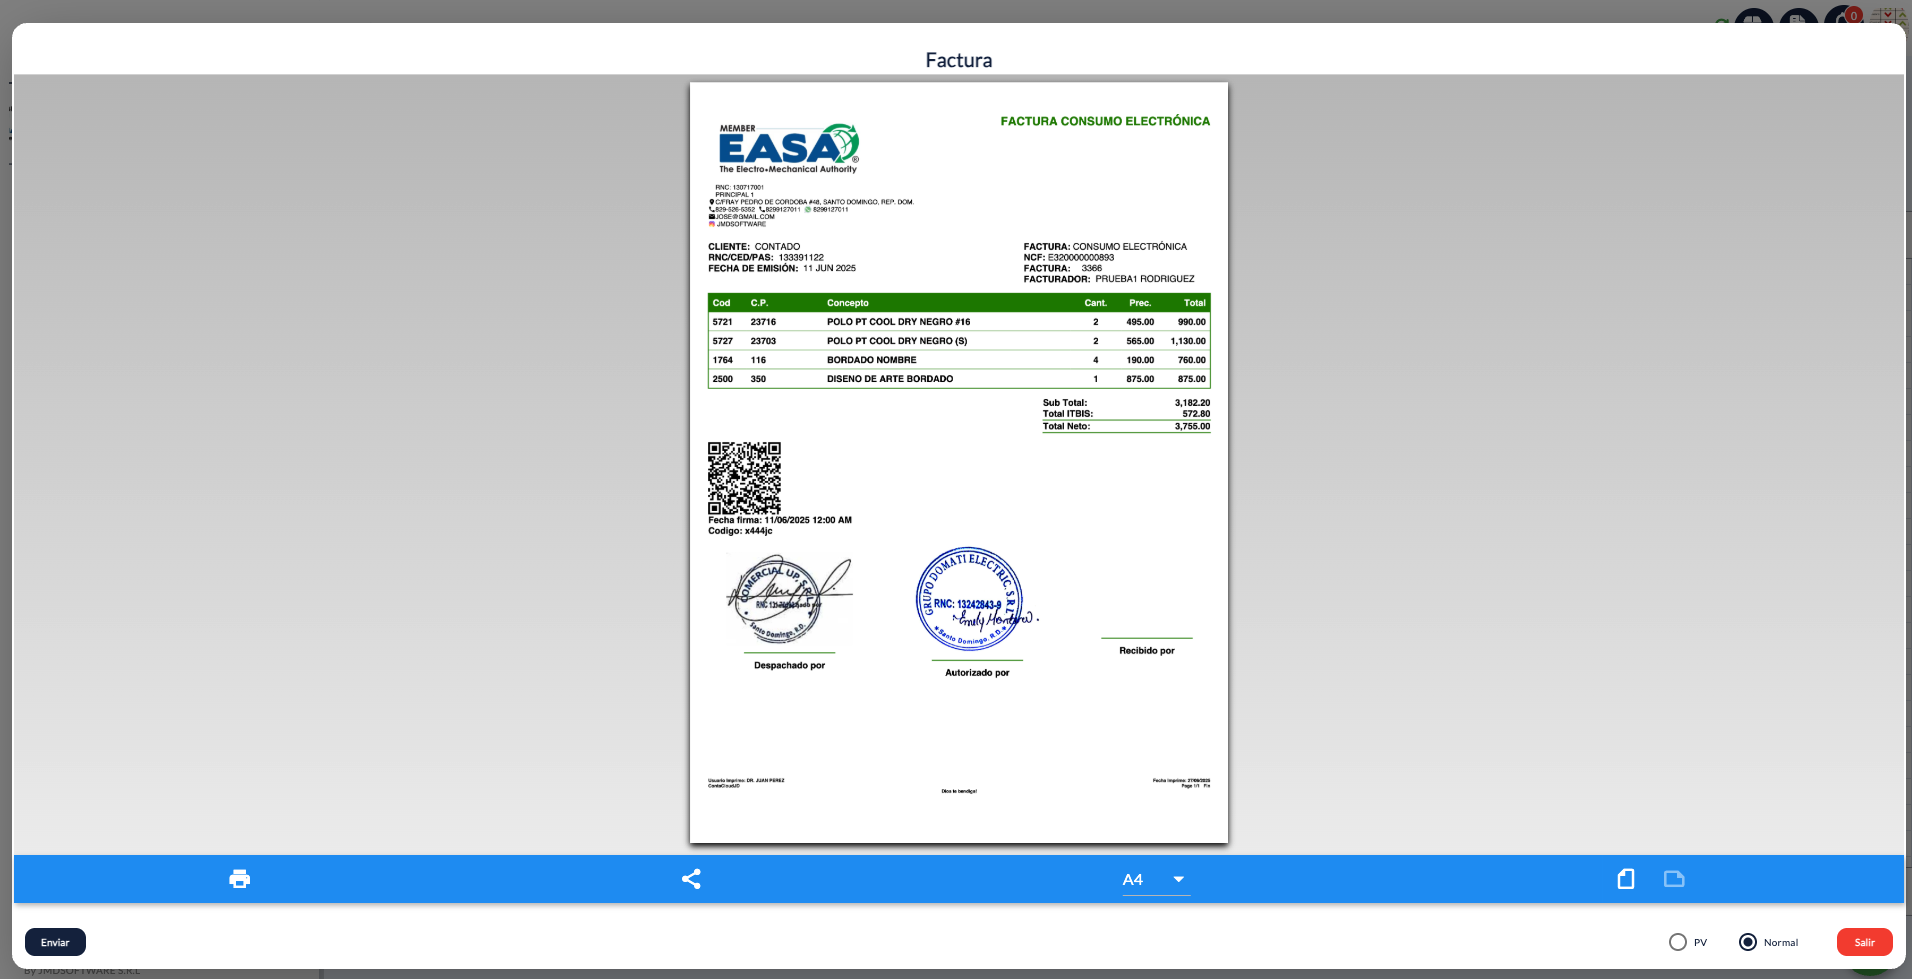Screen dimensions: 1912x979
Task: Open the A4 paper size dropdown
Action: pyautogui.click(x=1156, y=880)
